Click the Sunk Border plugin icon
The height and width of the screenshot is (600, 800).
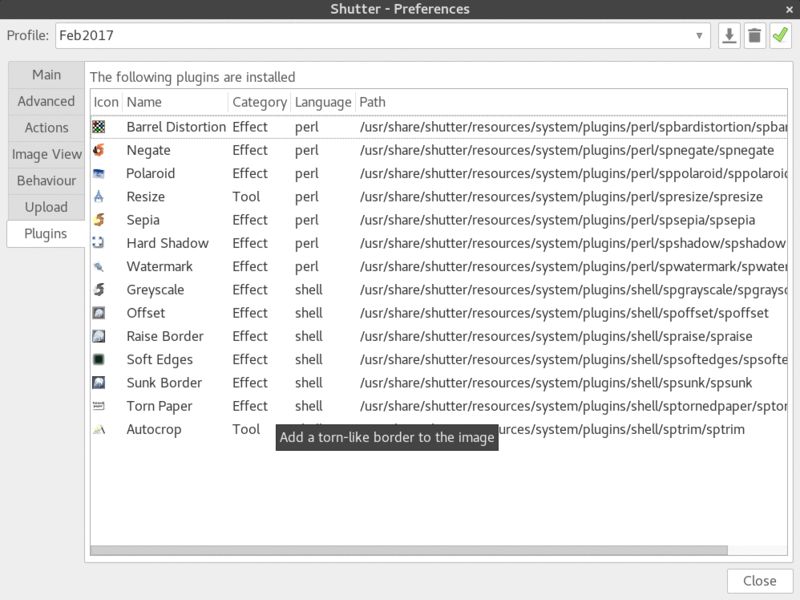(98, 383)
